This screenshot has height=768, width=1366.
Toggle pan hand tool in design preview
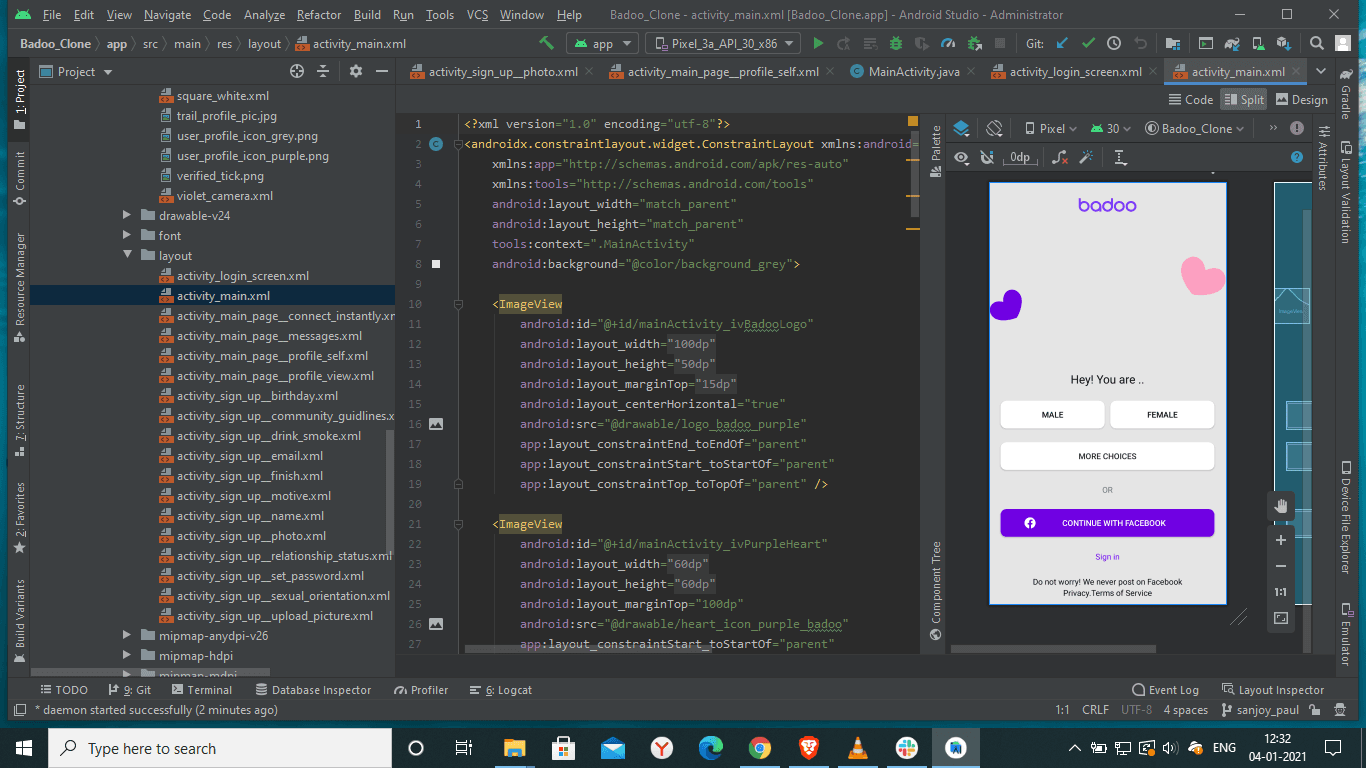pos(1280,507)
